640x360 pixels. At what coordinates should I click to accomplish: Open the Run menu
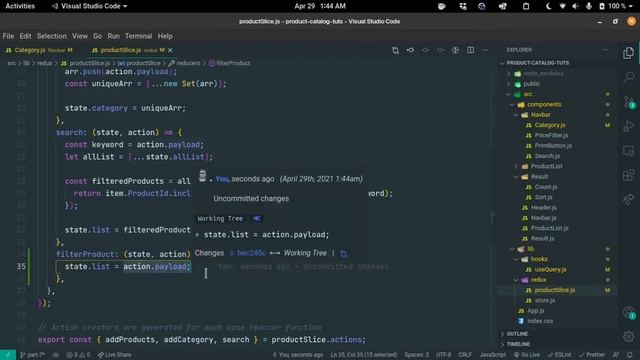[x=113, y=36]
